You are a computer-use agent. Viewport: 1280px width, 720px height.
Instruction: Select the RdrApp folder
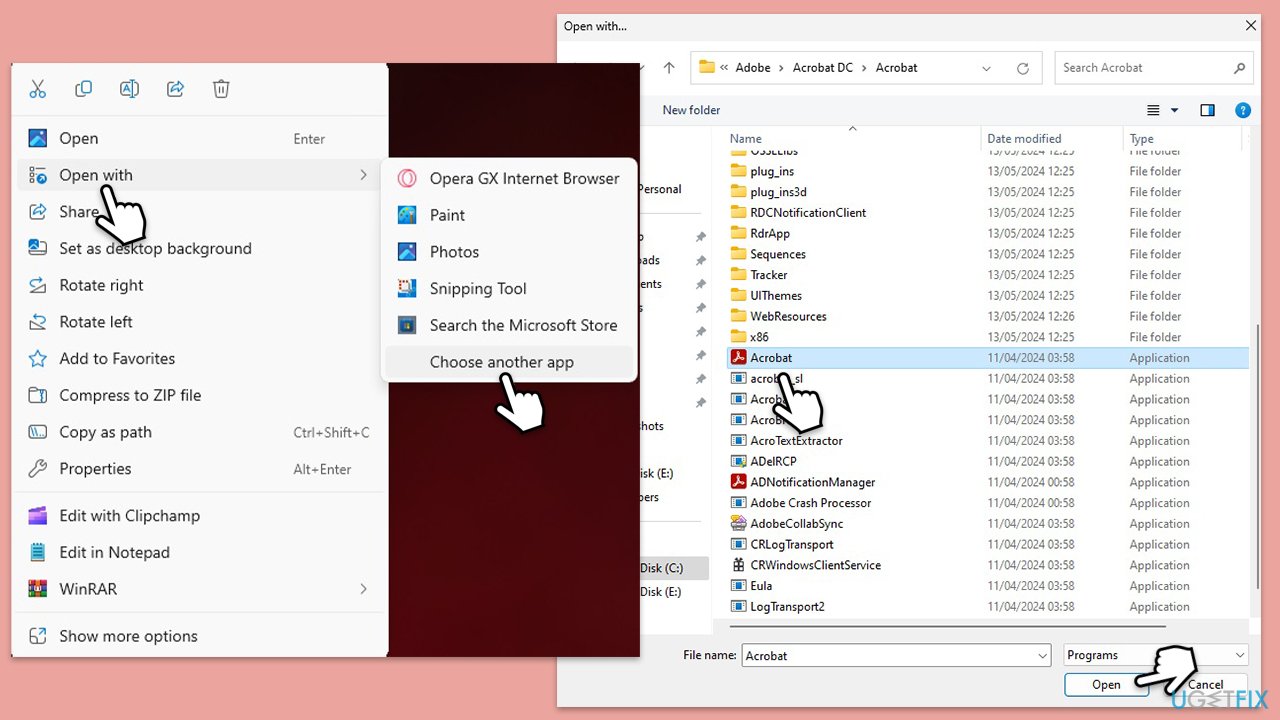point(770,234)
